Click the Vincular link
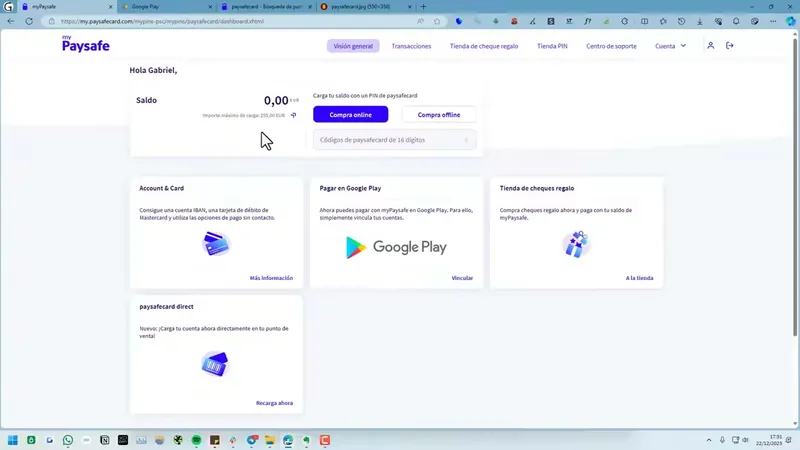 [x=462, y=278]
